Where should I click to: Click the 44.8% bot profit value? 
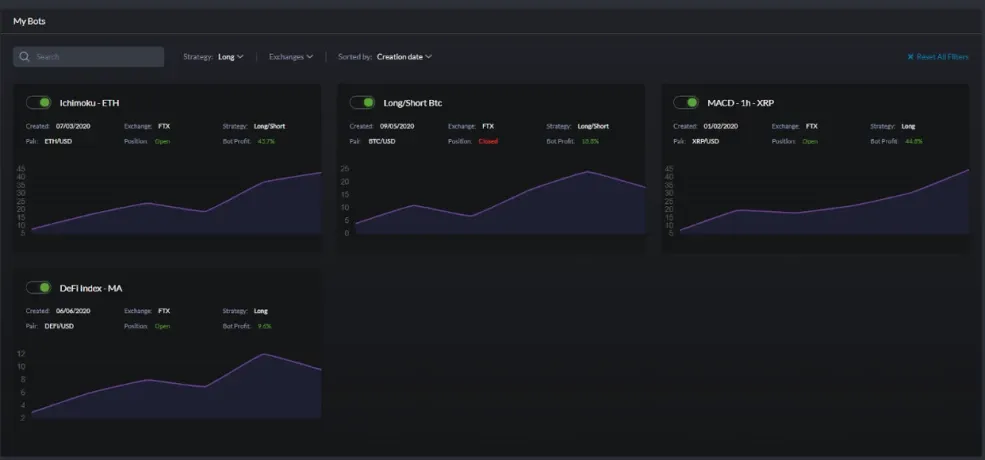pyautogui.click(x=913, y=141)
